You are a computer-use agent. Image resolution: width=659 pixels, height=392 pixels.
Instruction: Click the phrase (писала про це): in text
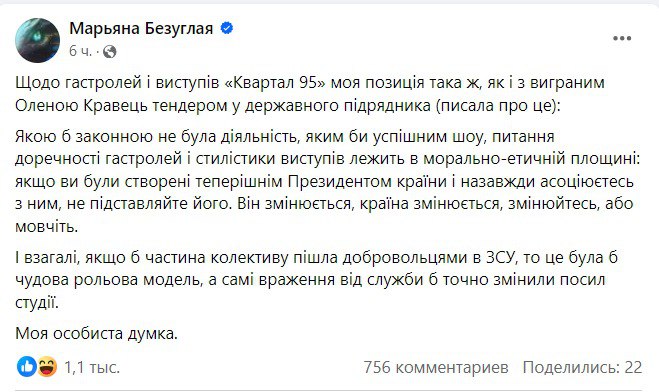(498, 105)
